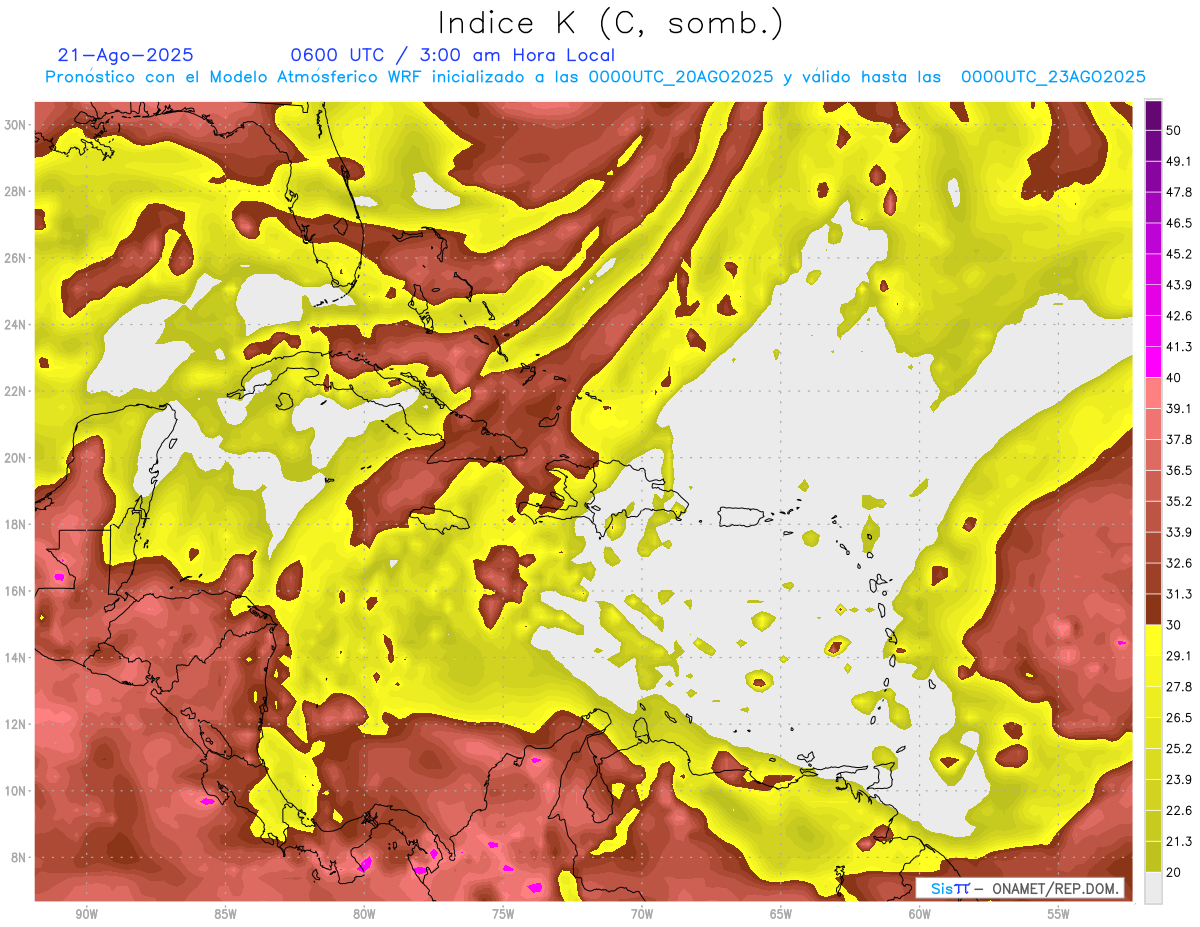The image size is (1200, 927).
Task: Click the latitude axis label '24N'
Action: click(x=15, y=324)
